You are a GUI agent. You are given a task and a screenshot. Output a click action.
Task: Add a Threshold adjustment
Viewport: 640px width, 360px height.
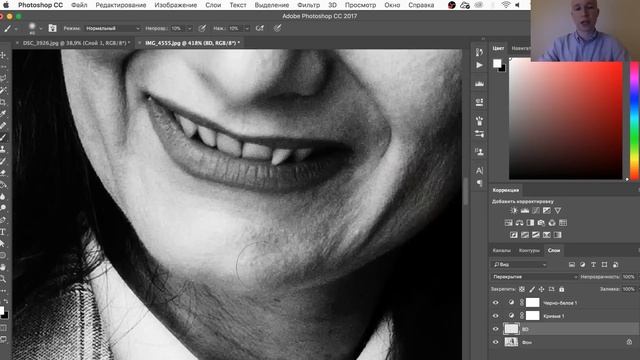pyautogui.click(x=536, y=235)
